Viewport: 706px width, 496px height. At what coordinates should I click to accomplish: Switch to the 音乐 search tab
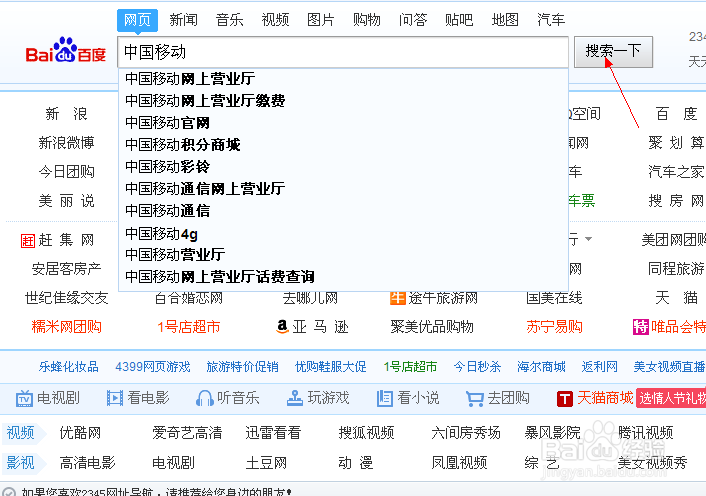tap(229, 20)
